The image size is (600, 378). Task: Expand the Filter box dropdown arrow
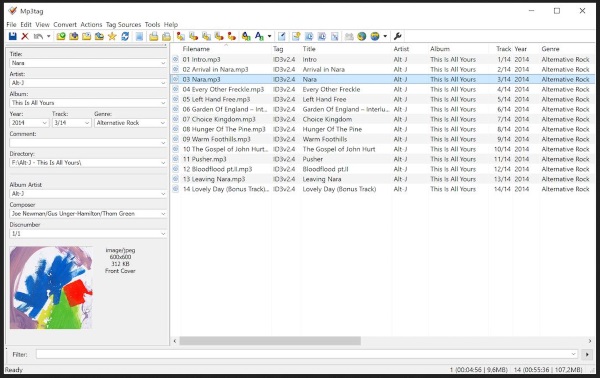click(x=573, y=354)
